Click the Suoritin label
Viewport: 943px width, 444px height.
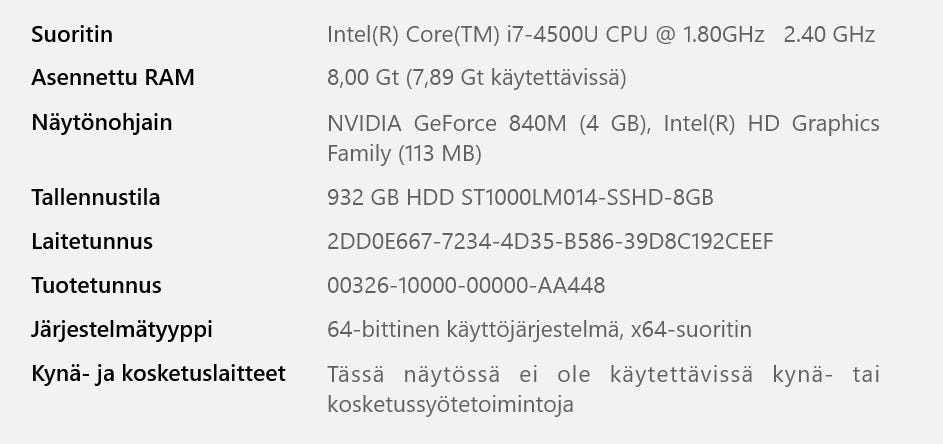point(72,34)
